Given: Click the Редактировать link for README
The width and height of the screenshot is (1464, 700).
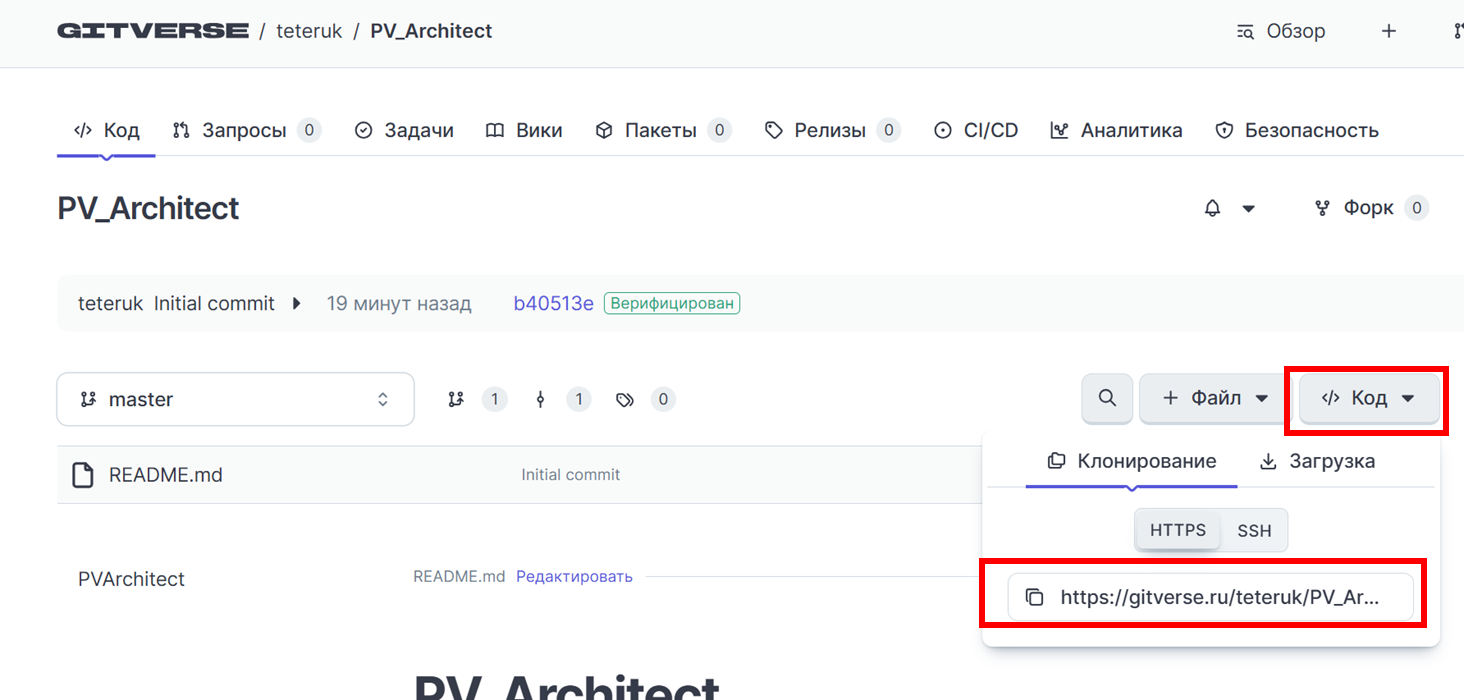Looking at the screenshot, I should point(574,576).
